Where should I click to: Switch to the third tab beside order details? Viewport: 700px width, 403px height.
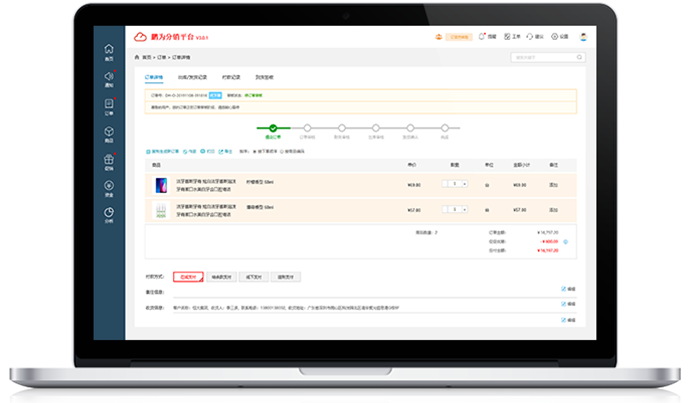[231, 76]
